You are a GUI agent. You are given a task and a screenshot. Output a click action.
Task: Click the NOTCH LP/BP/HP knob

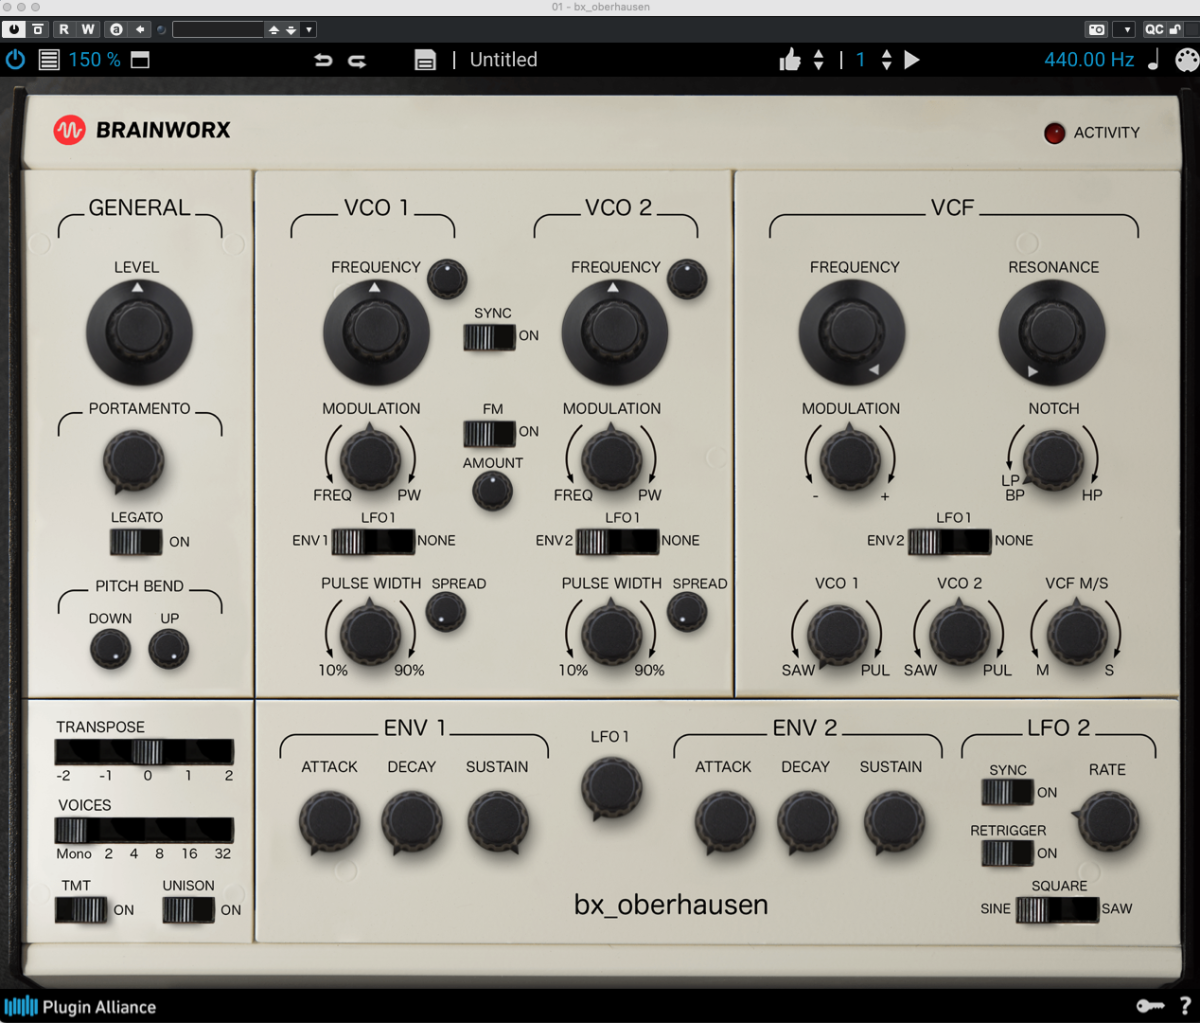(x=1053, y=460)
